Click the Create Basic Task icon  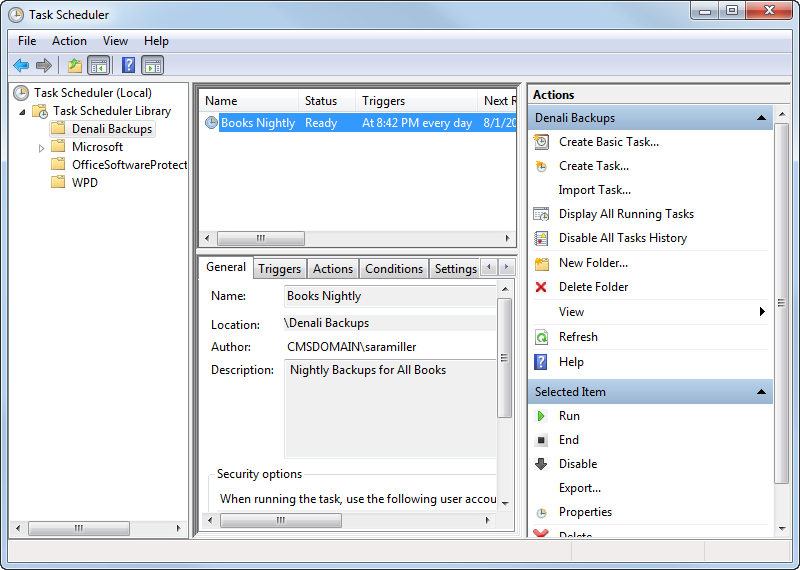click(541, 142)
